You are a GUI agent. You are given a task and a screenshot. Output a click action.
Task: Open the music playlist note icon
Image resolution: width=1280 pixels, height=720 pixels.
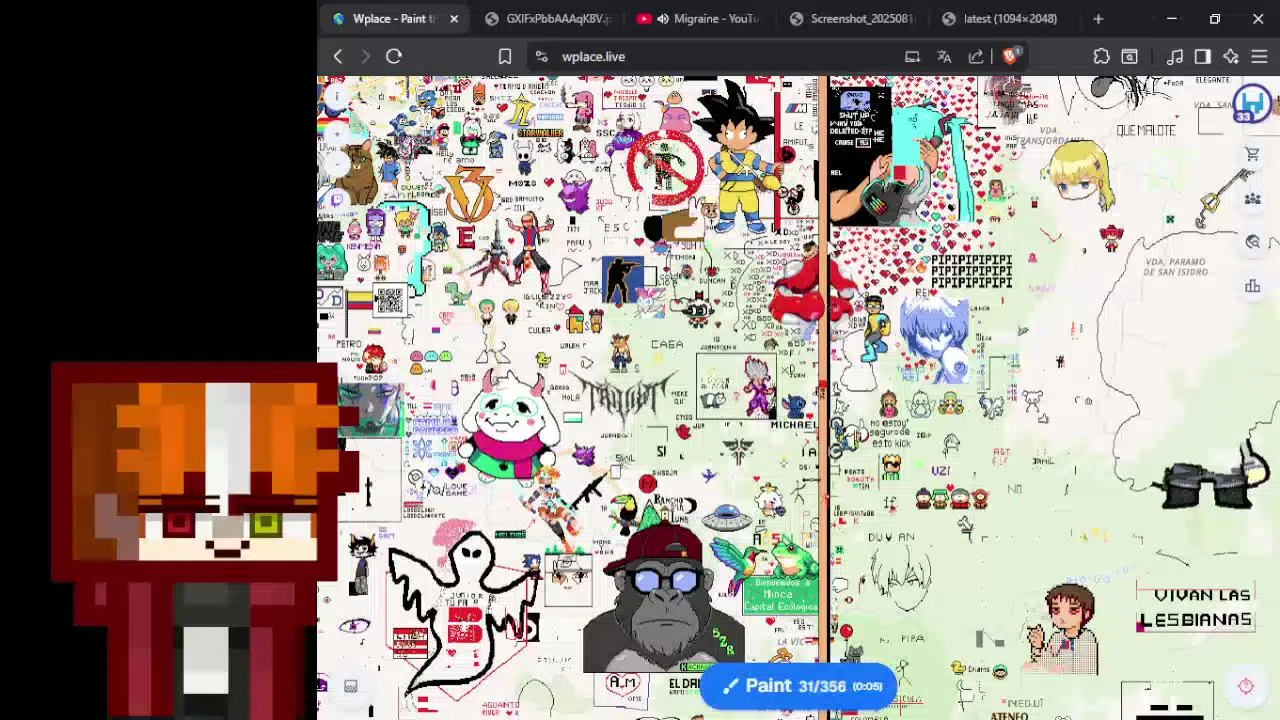1175,57
